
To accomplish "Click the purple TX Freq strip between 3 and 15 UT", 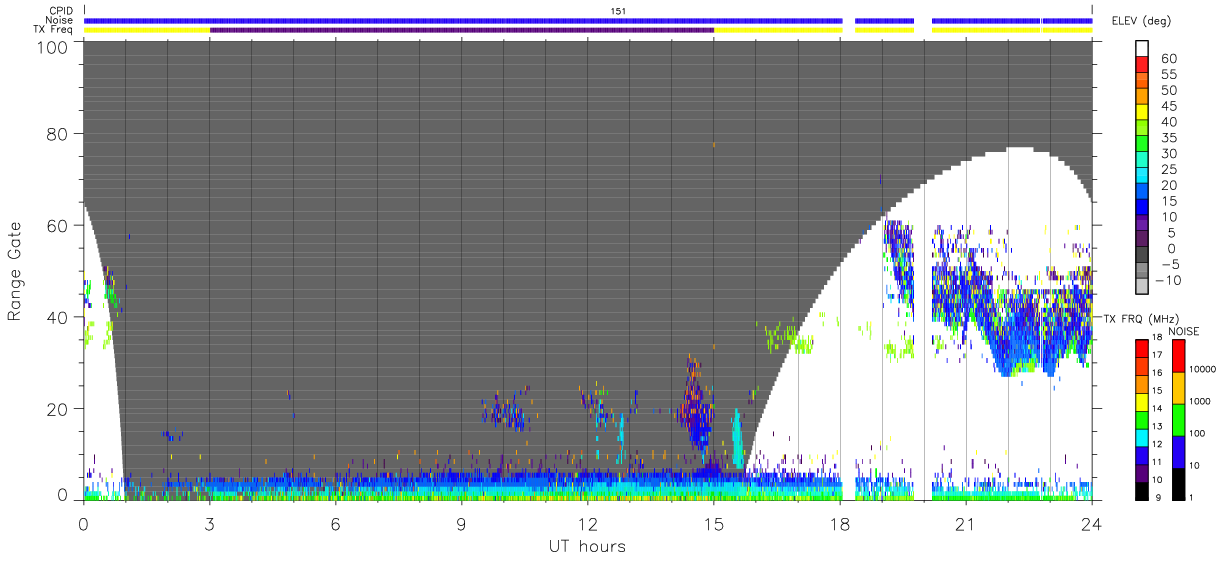I will coord(462,30).
